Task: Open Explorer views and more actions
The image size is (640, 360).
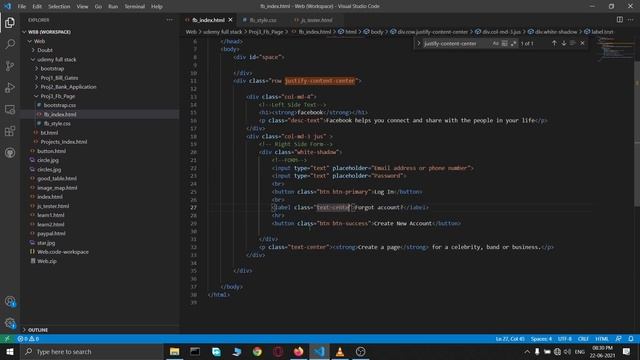Action: 169,20
